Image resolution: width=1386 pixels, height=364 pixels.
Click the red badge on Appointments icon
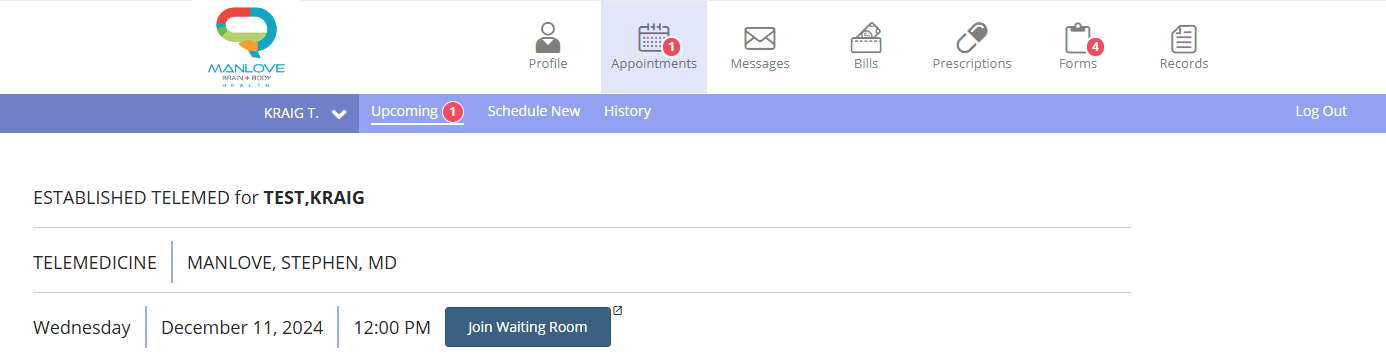point(671,46)
